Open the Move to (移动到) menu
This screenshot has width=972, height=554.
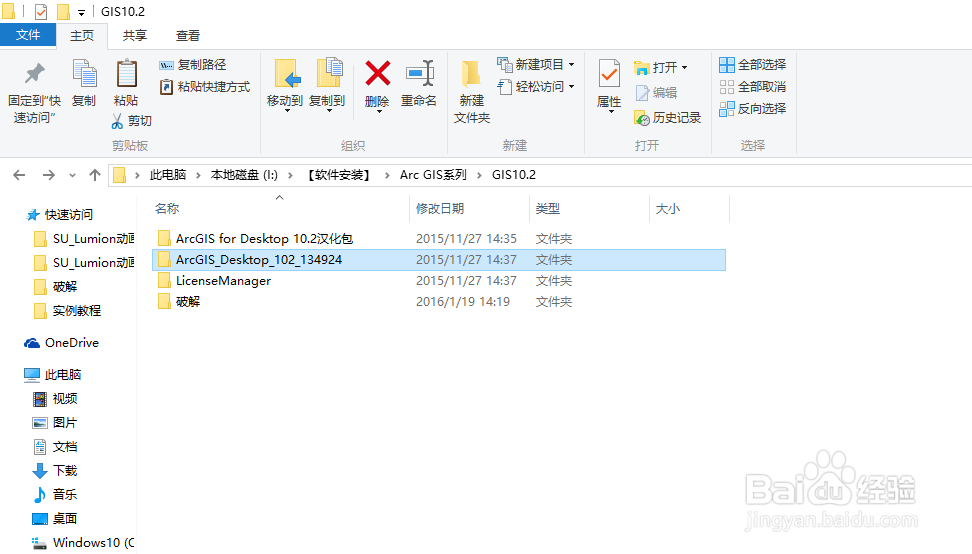285,86
